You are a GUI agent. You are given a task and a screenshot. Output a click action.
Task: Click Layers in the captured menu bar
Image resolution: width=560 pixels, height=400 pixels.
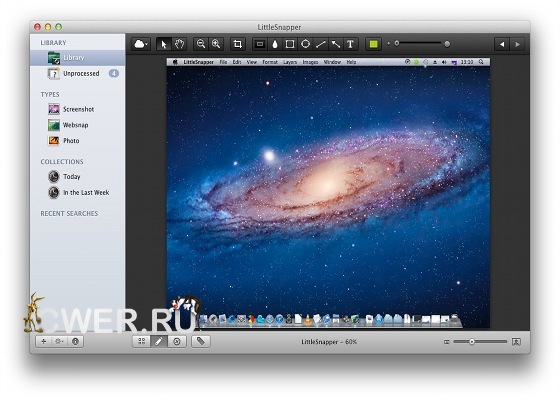click(290, 62)
